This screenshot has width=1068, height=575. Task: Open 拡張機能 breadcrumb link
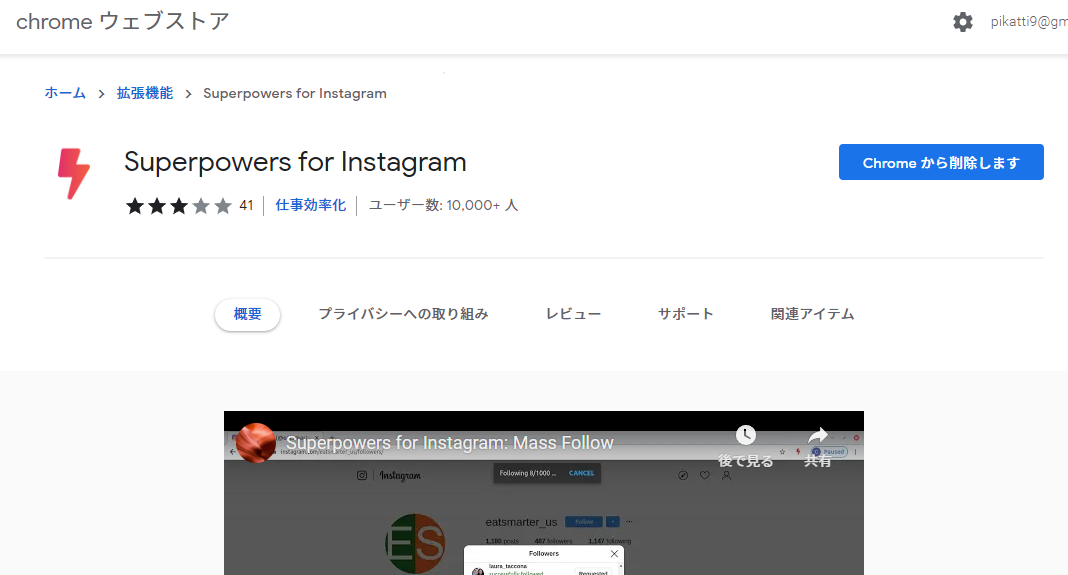point(144,93)
